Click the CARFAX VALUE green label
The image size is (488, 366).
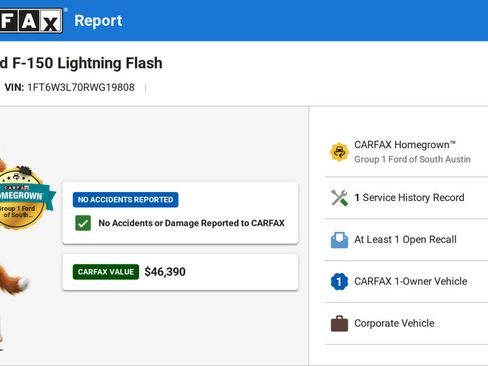(x=106, y=272)
